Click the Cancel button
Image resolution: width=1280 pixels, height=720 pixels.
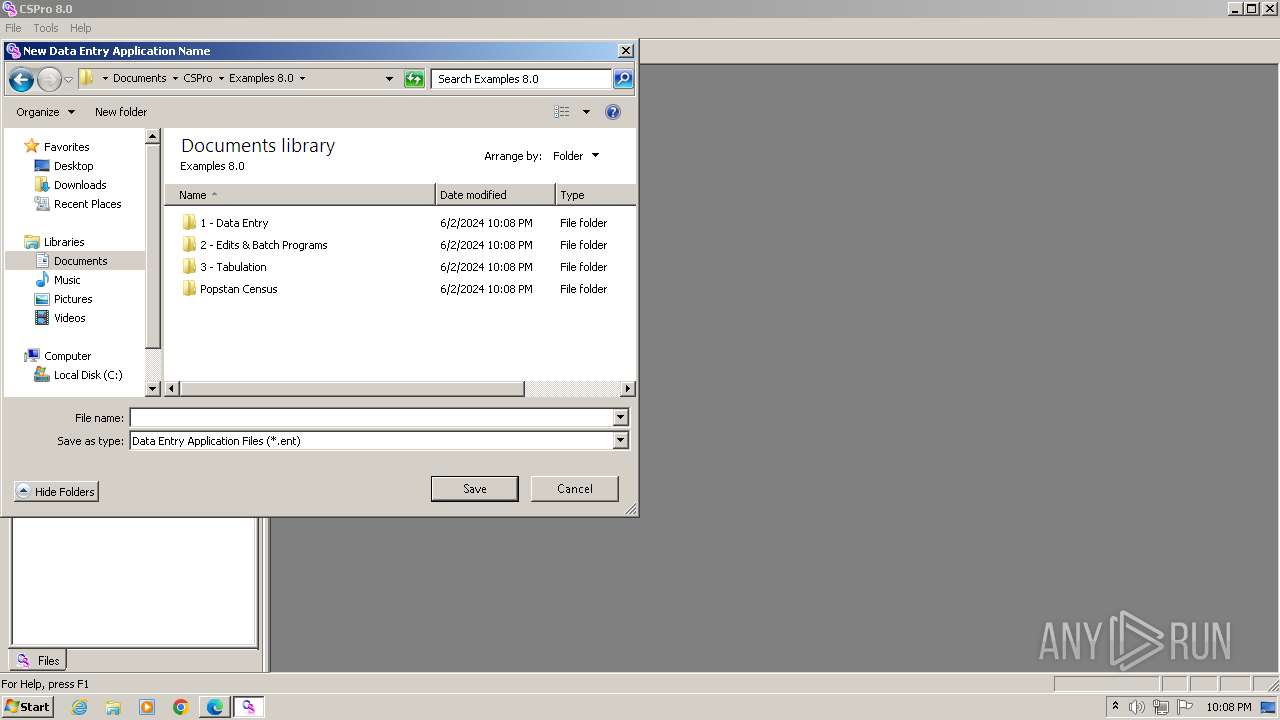point(574,489)
